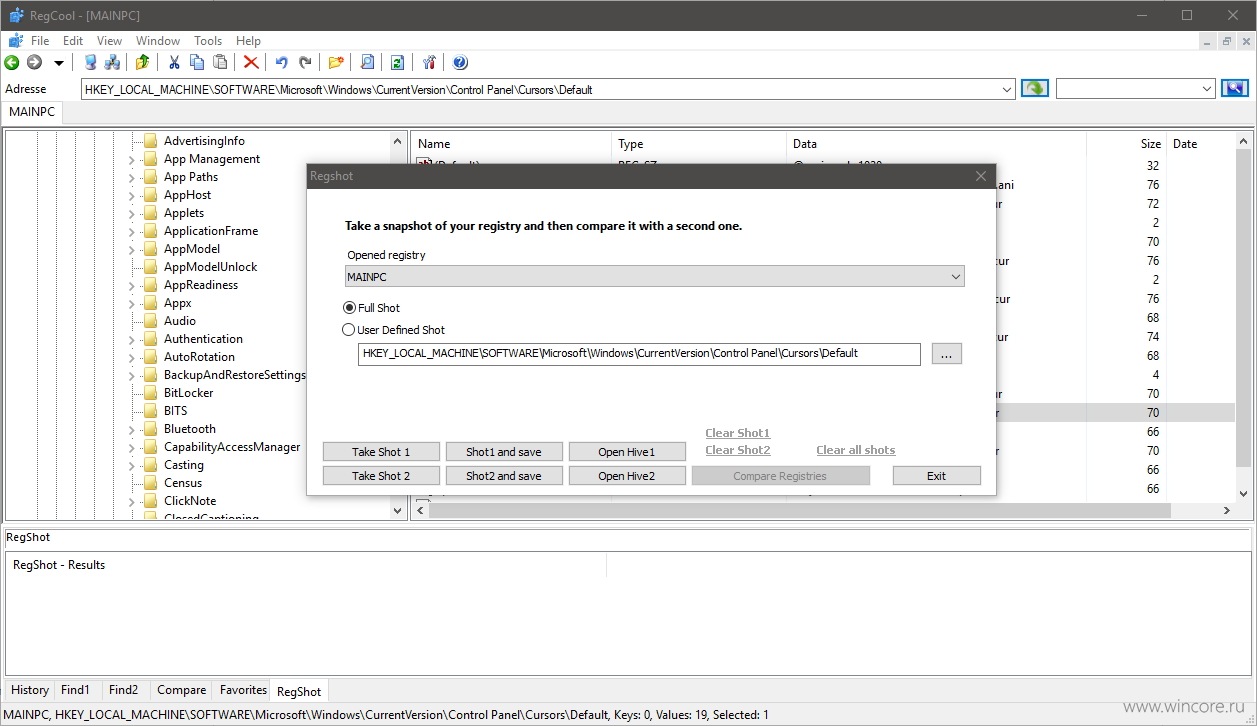
Task: Go back with the green arrow
Action: tap(13, 62)
